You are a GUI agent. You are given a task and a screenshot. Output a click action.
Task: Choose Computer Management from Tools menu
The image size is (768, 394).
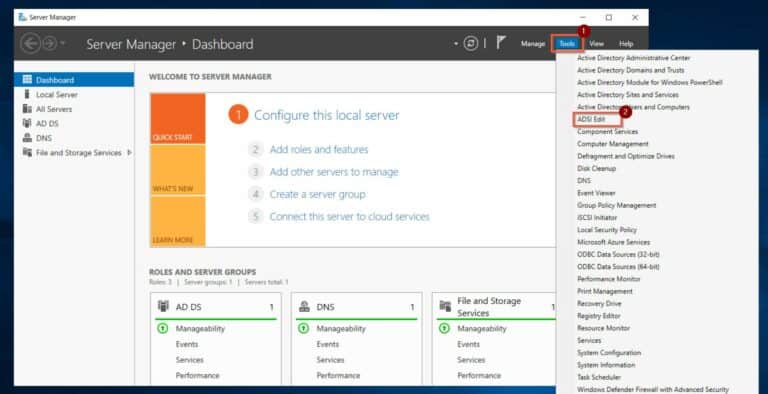(612, 144)
